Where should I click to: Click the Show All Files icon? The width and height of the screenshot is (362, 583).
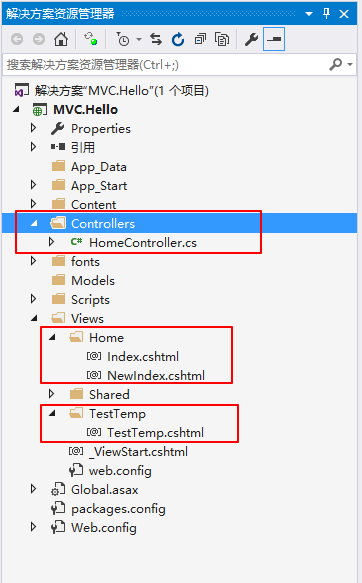(222, 39)
